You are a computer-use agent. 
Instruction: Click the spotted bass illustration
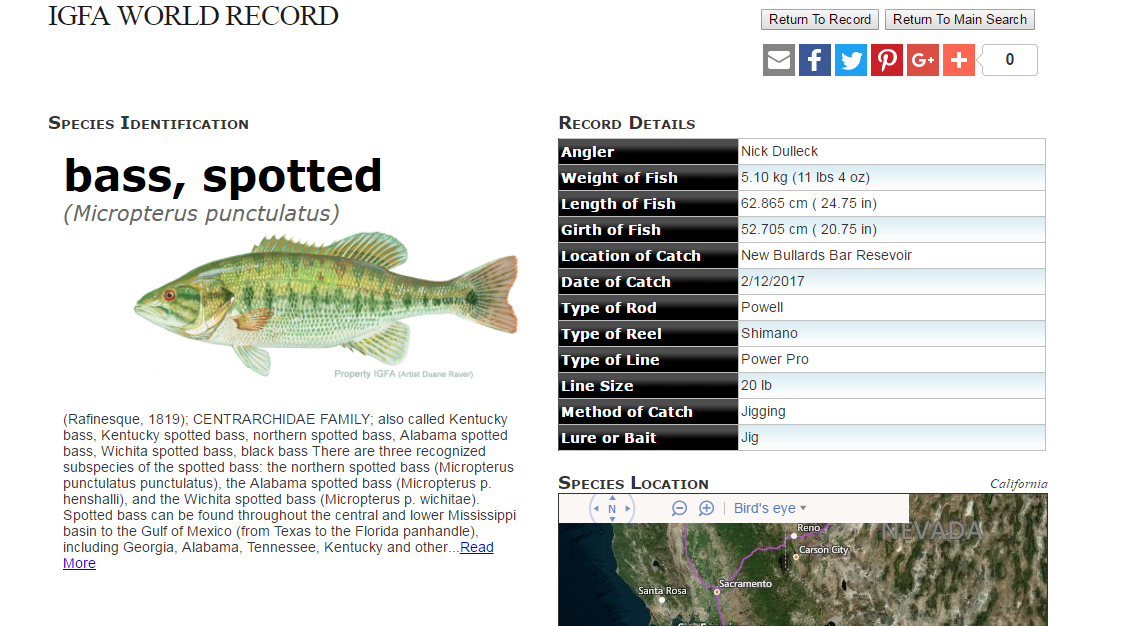coord(326,302)
